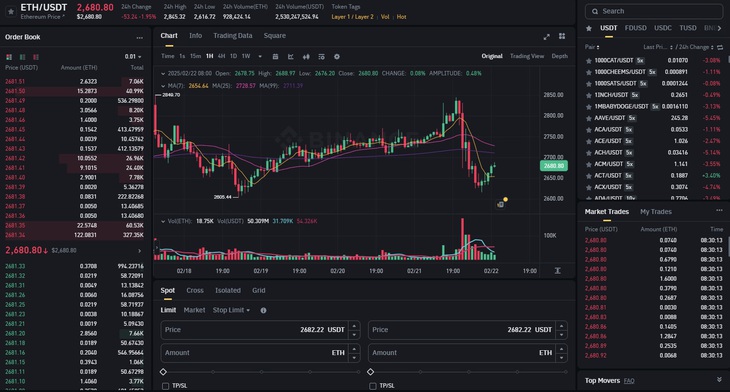
Task: Open the Grid trading tab
Action: coord(258,291)
